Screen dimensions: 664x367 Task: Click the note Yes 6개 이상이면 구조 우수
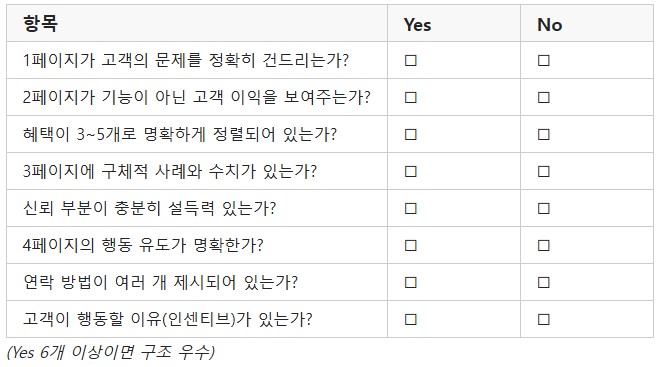pos(111,352)
